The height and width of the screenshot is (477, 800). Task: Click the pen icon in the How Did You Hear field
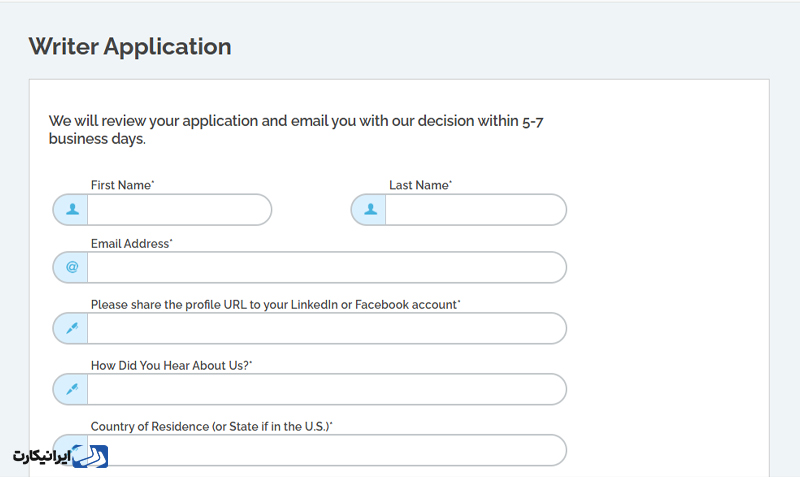[x=72, y=389]
